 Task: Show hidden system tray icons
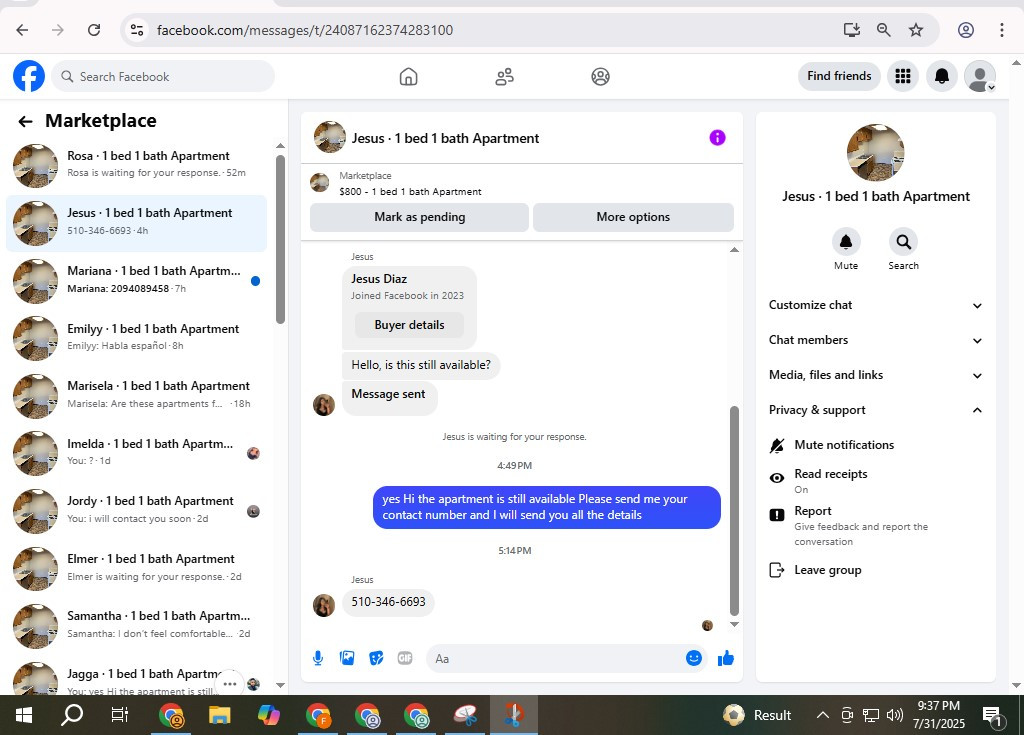[823, 715]
